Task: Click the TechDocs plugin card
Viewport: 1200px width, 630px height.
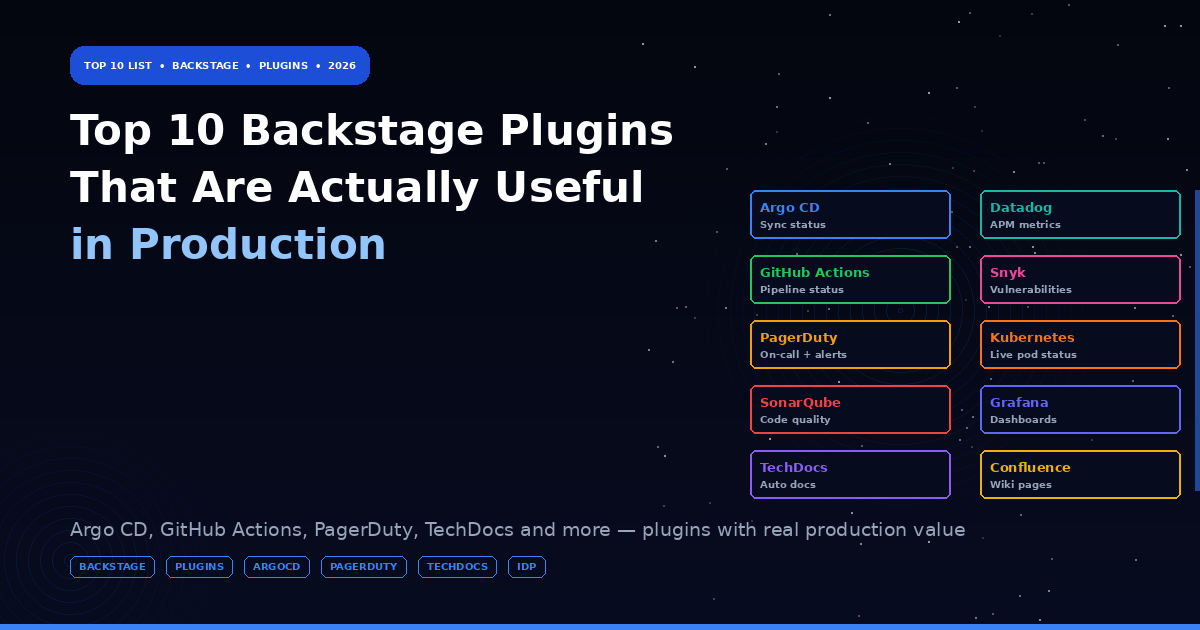Action: tap(850, 475)
